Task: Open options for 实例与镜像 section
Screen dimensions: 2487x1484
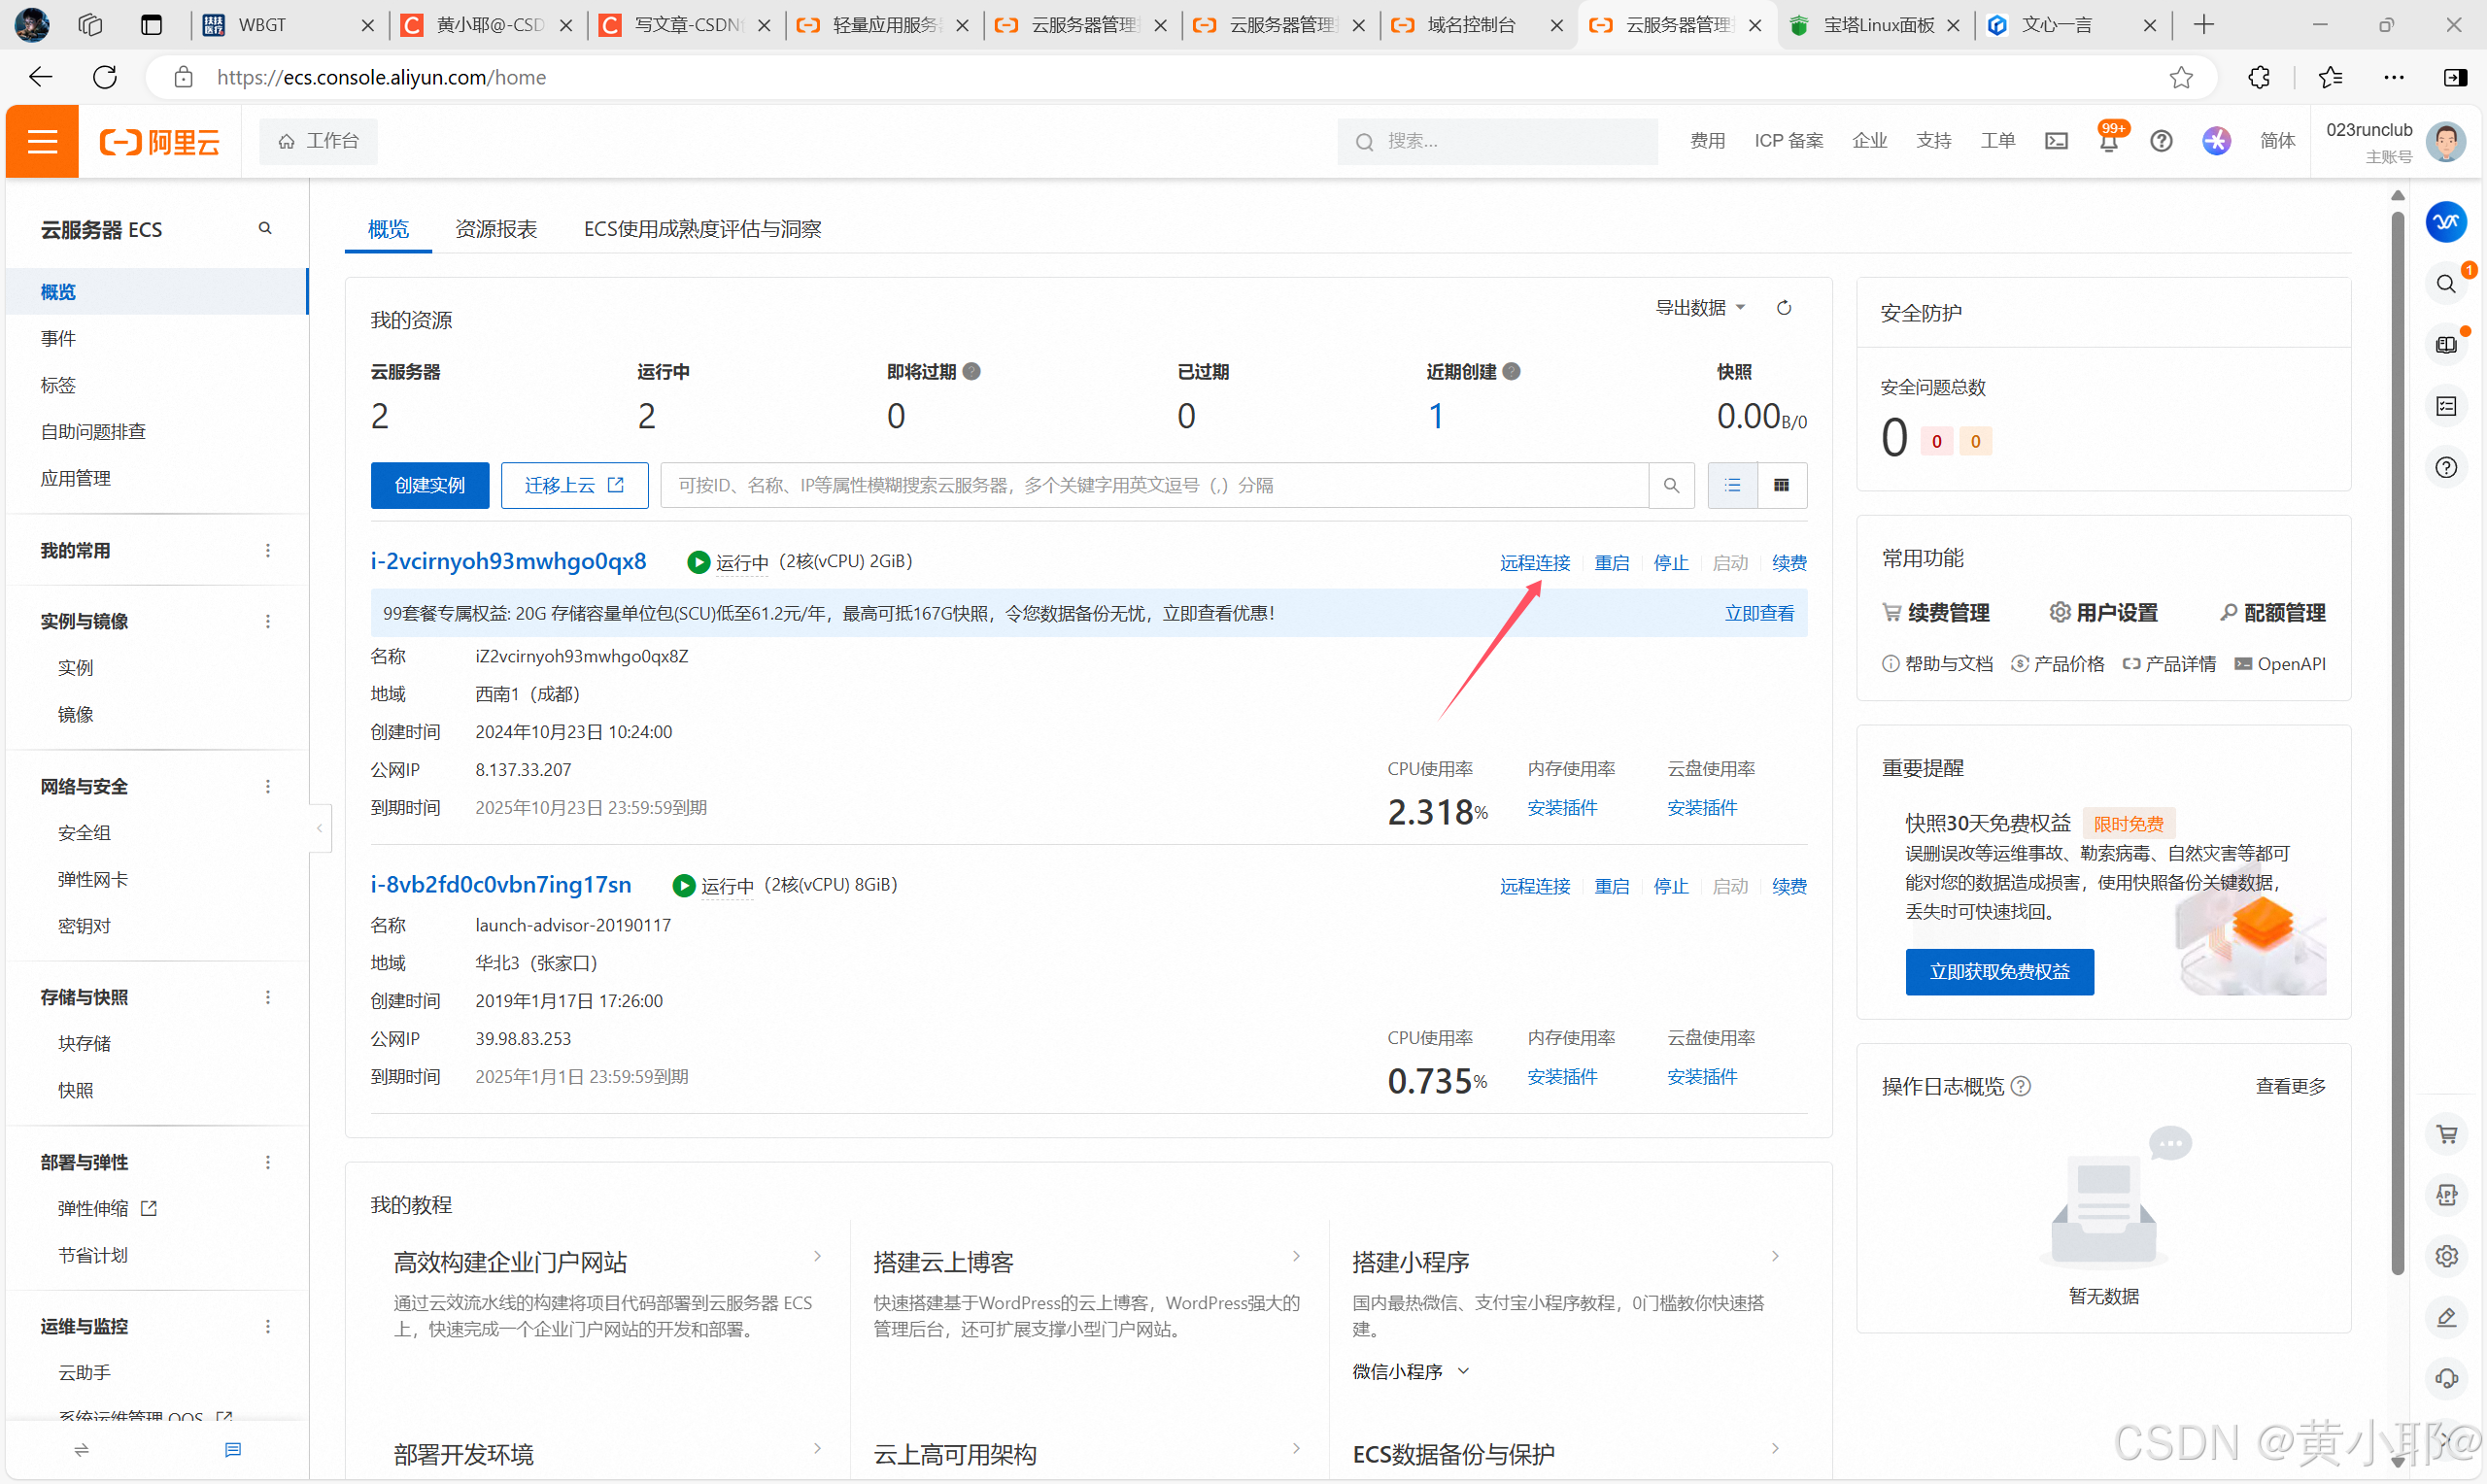Action: click(267, 621)
